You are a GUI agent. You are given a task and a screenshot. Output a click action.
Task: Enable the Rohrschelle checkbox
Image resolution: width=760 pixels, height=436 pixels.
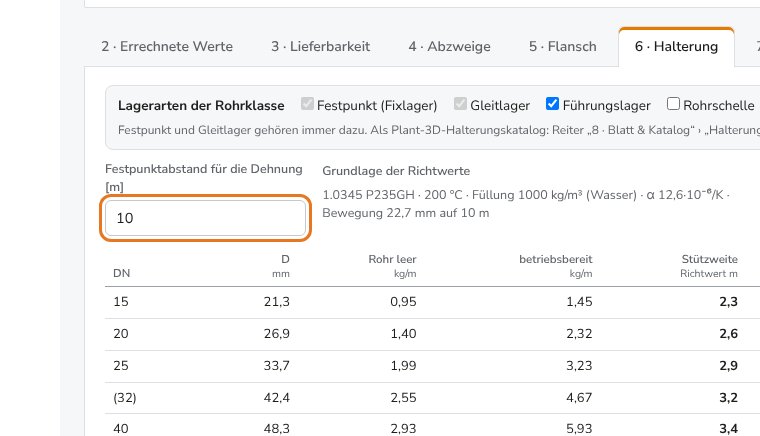click(x=673, y=104)
